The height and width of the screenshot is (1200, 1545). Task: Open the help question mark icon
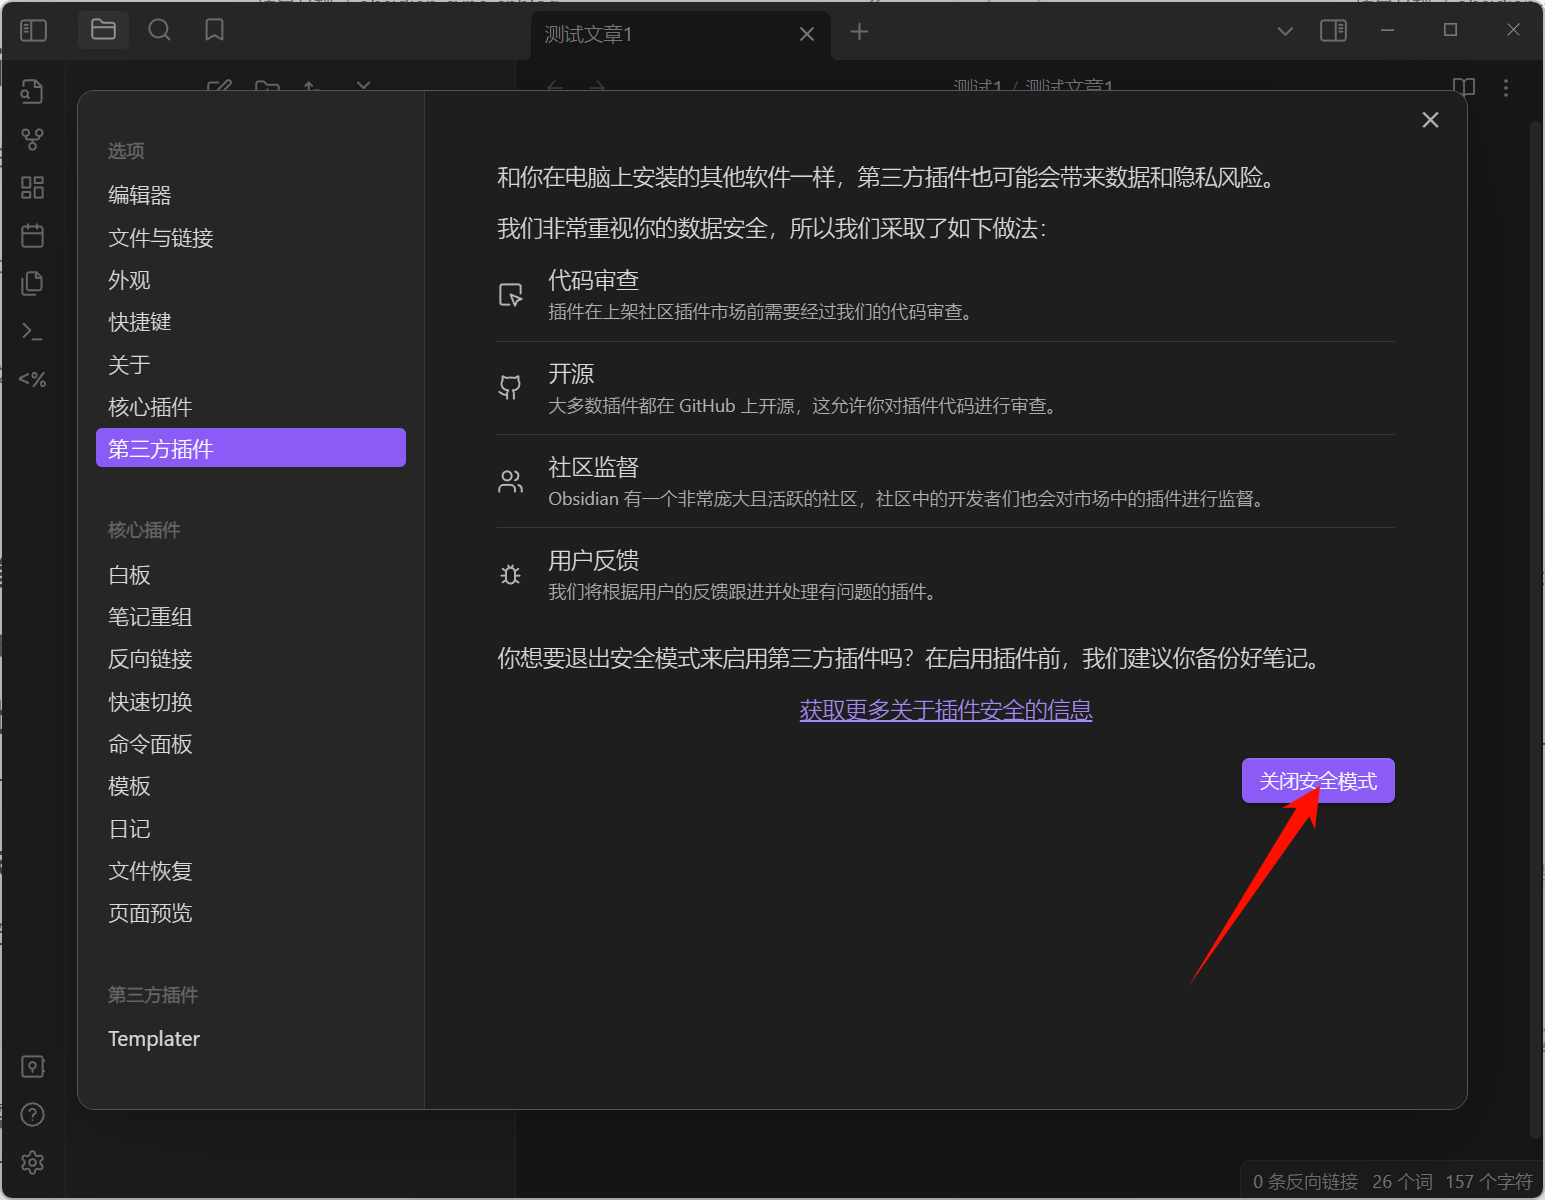pos(32,1114)
